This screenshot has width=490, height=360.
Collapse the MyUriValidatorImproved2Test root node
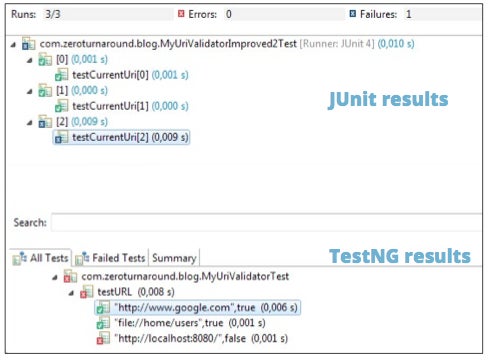(13, 44)
